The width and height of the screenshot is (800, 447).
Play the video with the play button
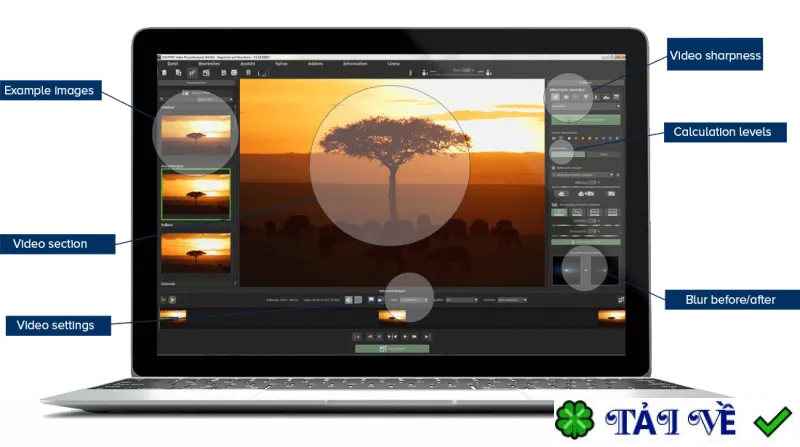(x=405, y=337)
